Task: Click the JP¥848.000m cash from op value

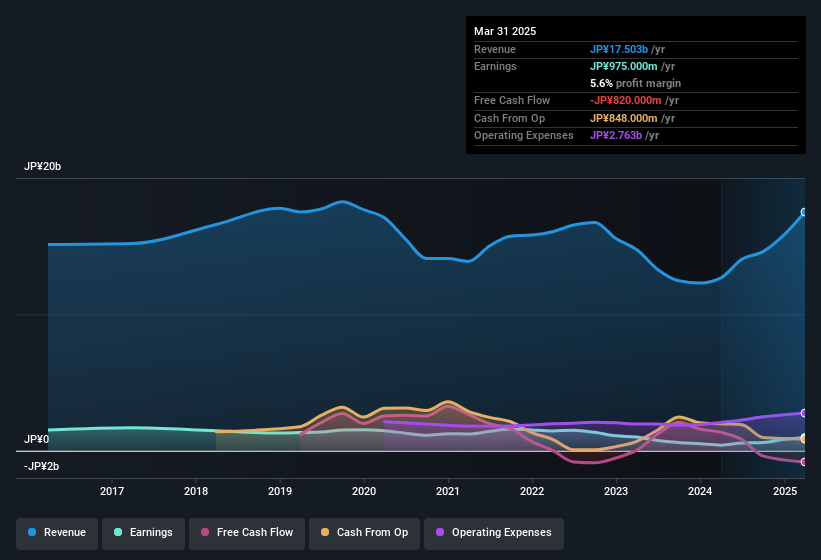Action: pyautogui.click(x=624, y=118)
